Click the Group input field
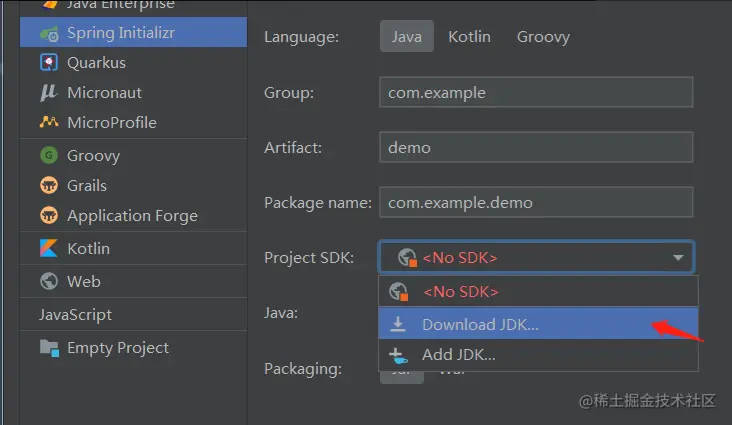 click(536, 92)
